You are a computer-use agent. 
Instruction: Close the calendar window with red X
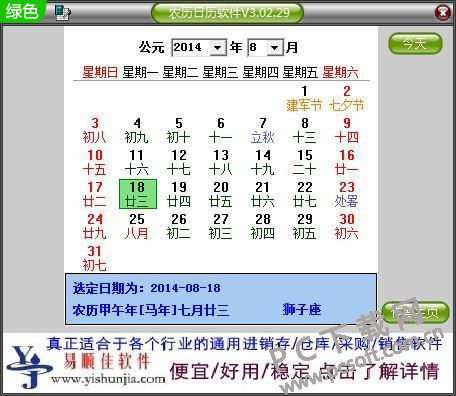(x=443, y=13)
